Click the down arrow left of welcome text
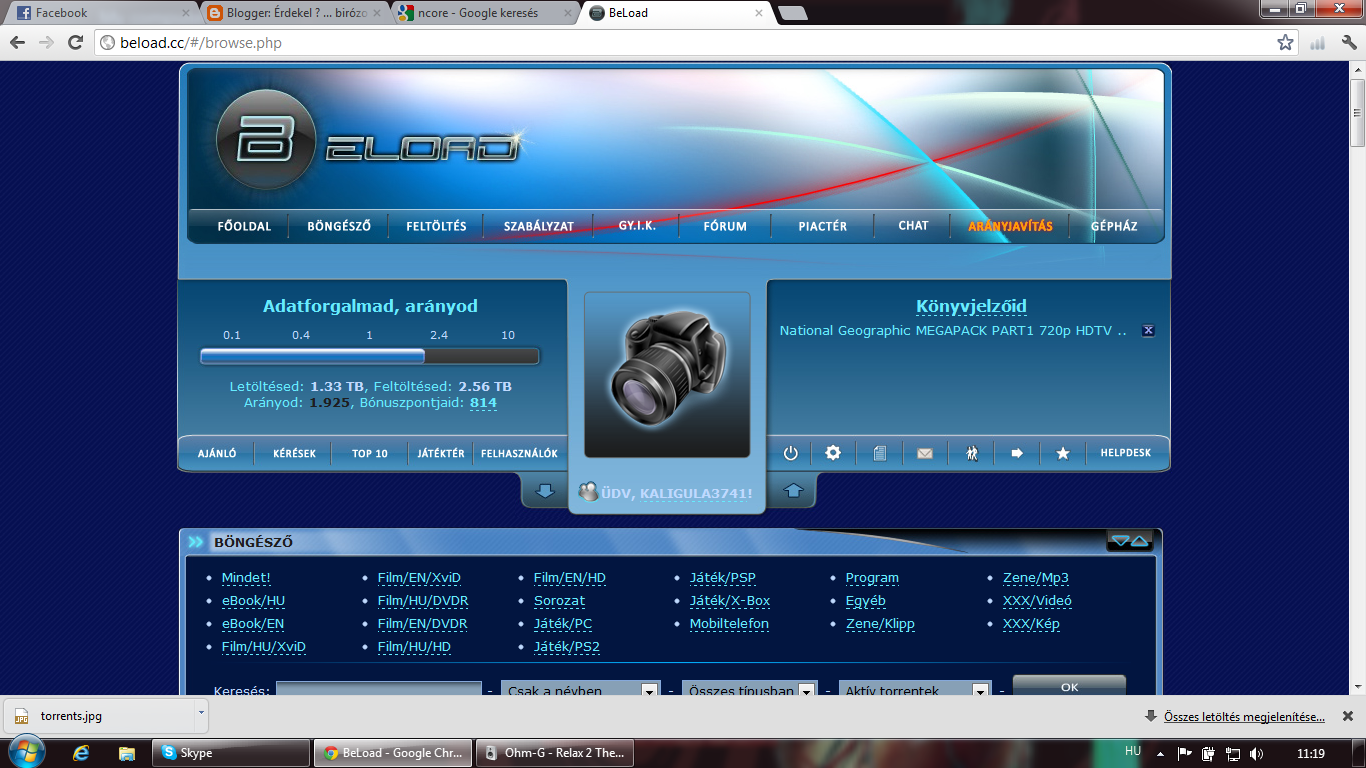The width and height of the screenshot is (1366, 768). (545, 491)
